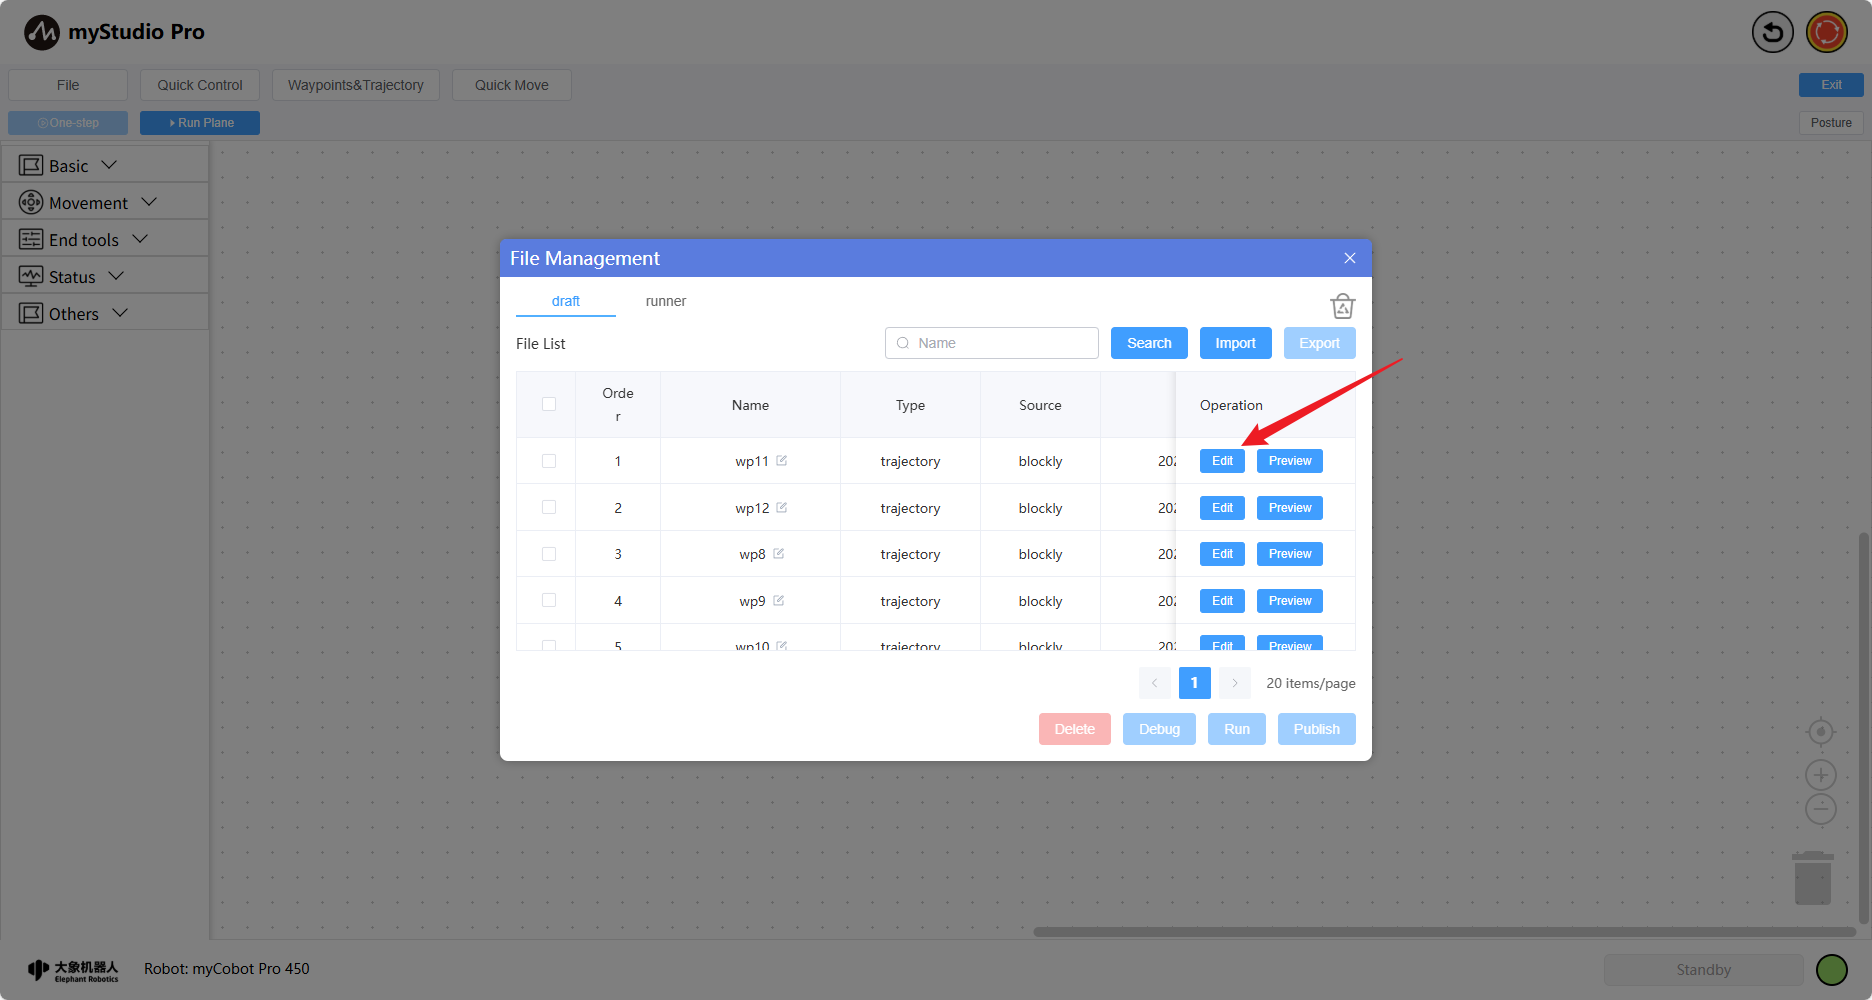Click the rename icon beside wp8
The width and height of the screenshot is (1872, 1000).
click(779, 554)
